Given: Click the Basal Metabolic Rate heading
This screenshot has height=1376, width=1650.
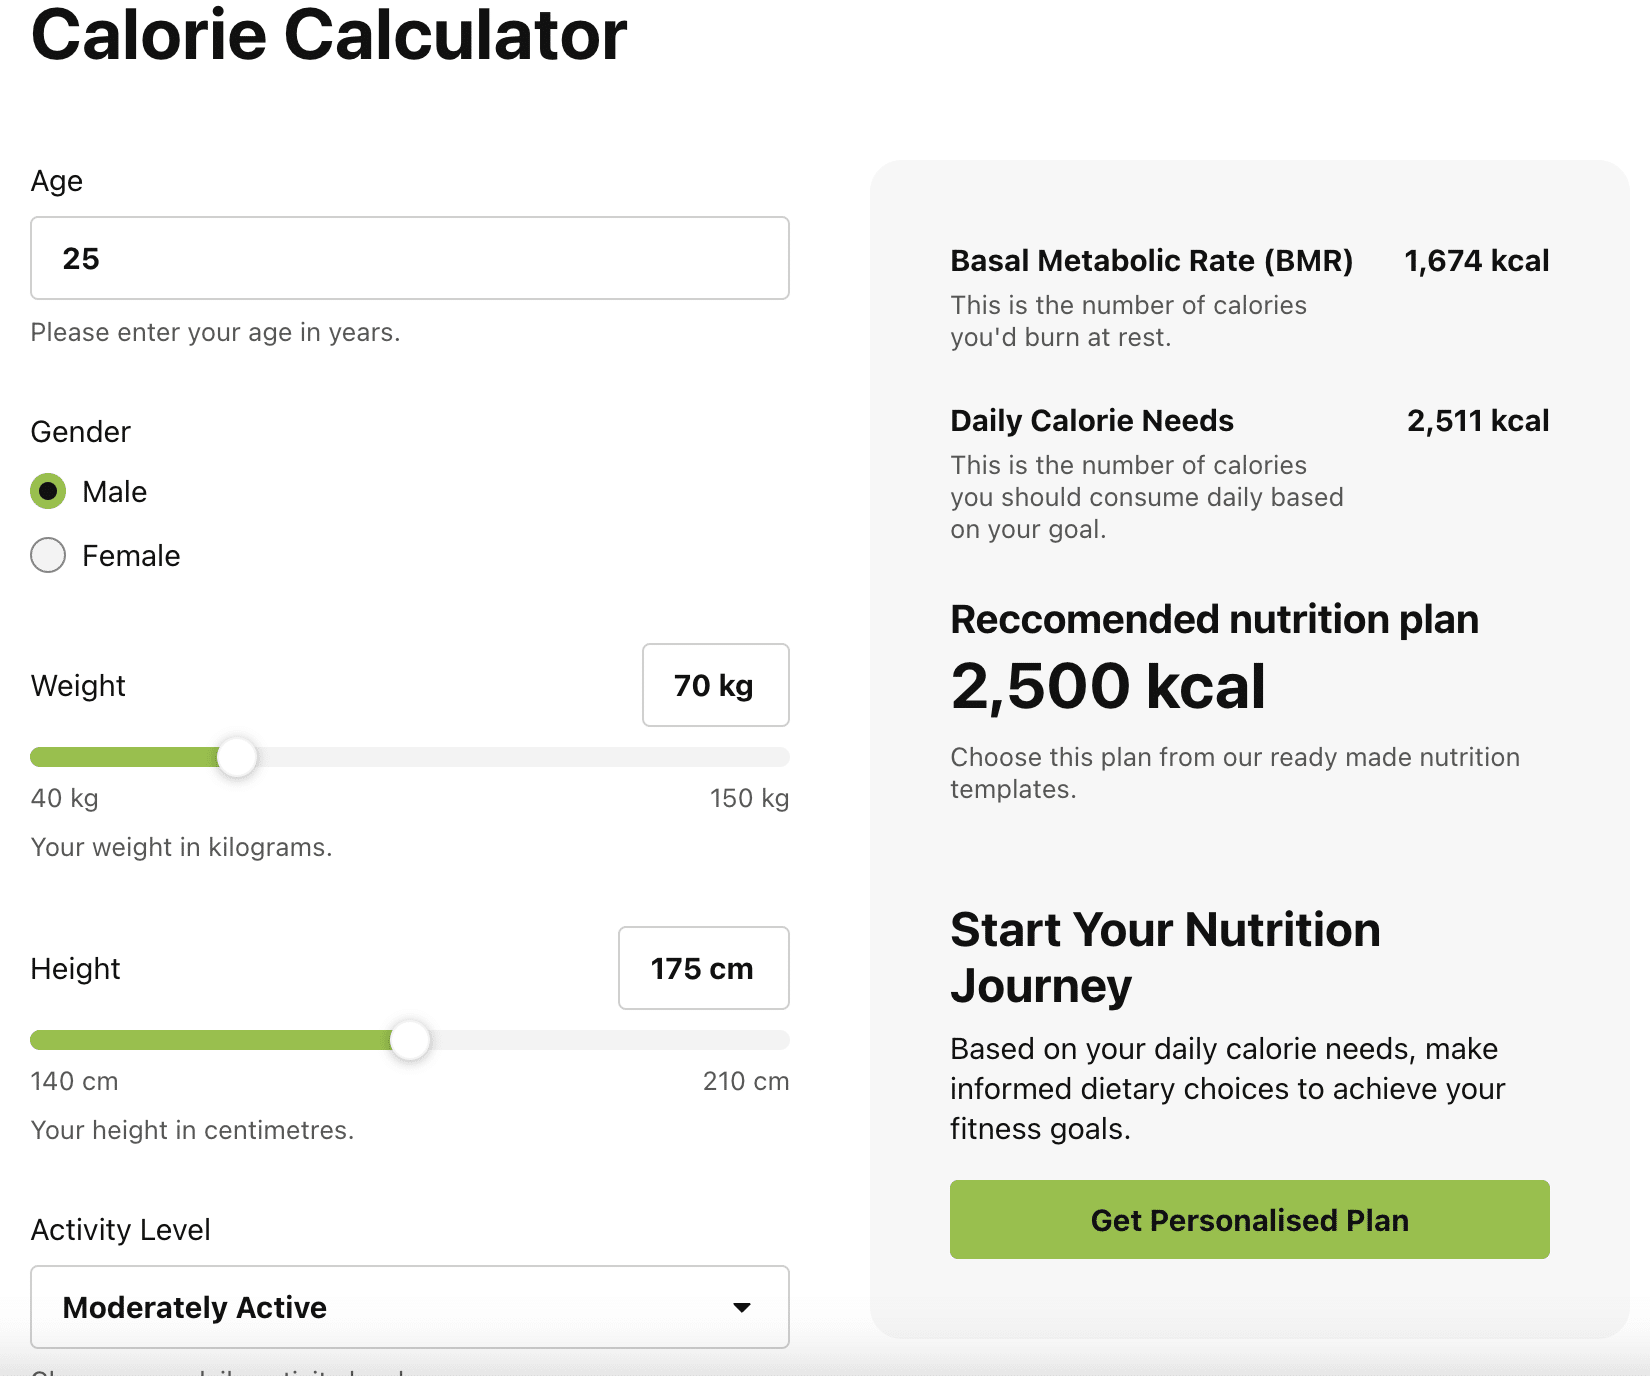Looking at the screenshot, I should click(x=1150, y=260).
